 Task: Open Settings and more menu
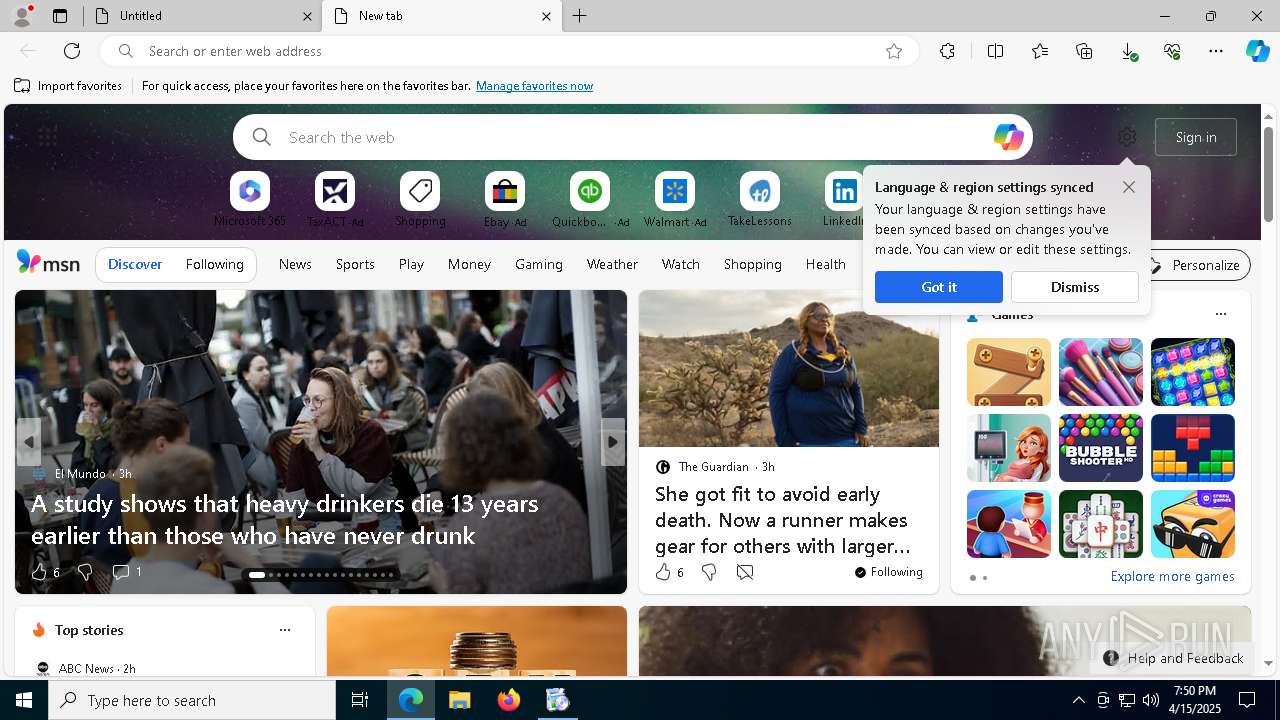pyautogui.click(x=1216, y=51)
